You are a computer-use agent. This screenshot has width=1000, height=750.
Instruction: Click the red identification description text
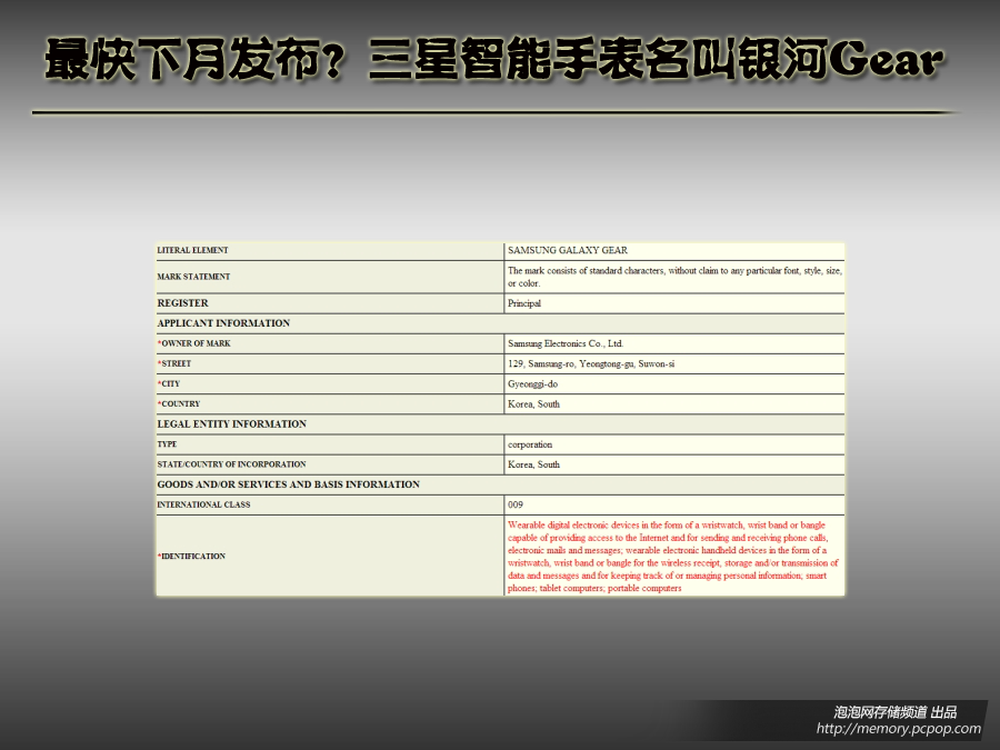(x=672, y=556)
